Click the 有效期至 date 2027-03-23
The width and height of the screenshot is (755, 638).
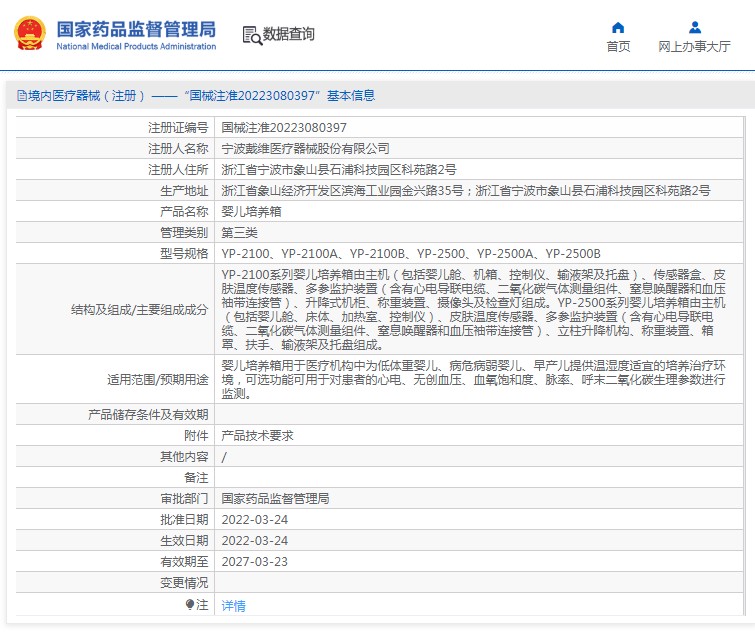[255, 561]
